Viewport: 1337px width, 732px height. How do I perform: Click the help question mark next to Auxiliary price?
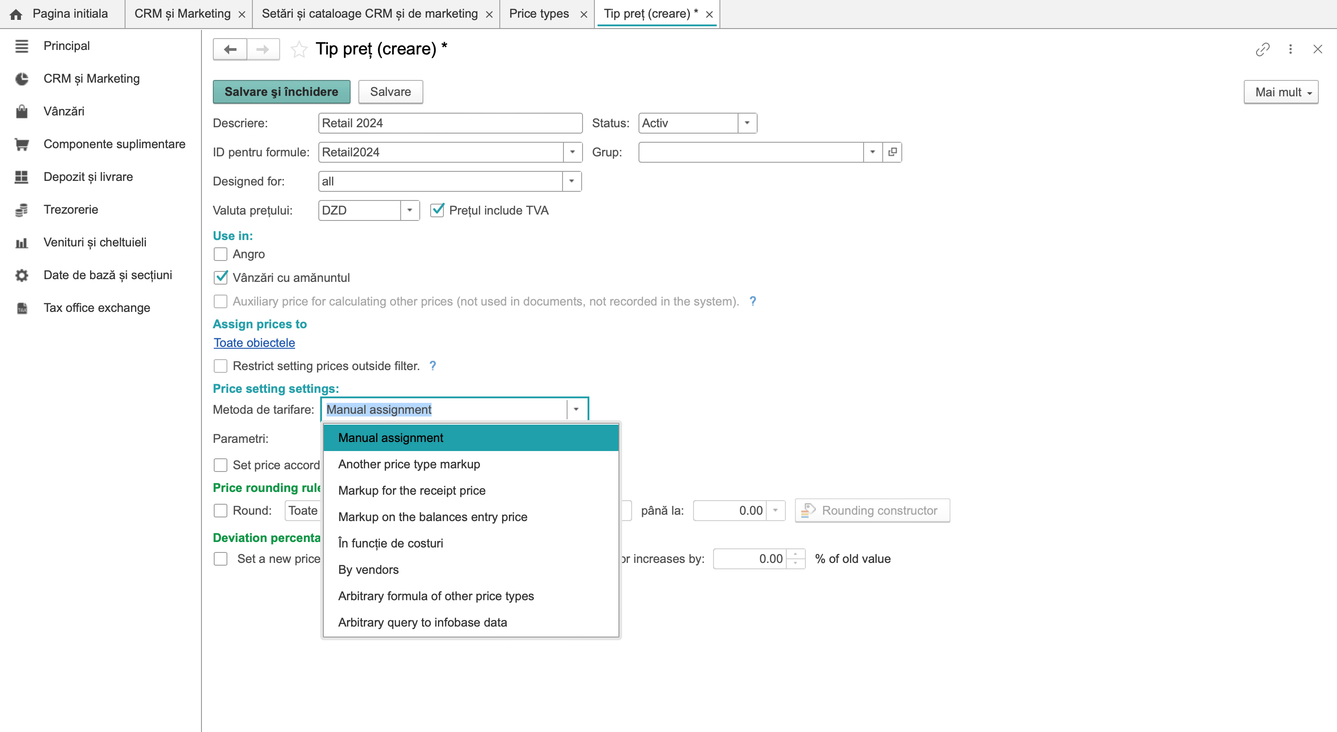(753, 301)
